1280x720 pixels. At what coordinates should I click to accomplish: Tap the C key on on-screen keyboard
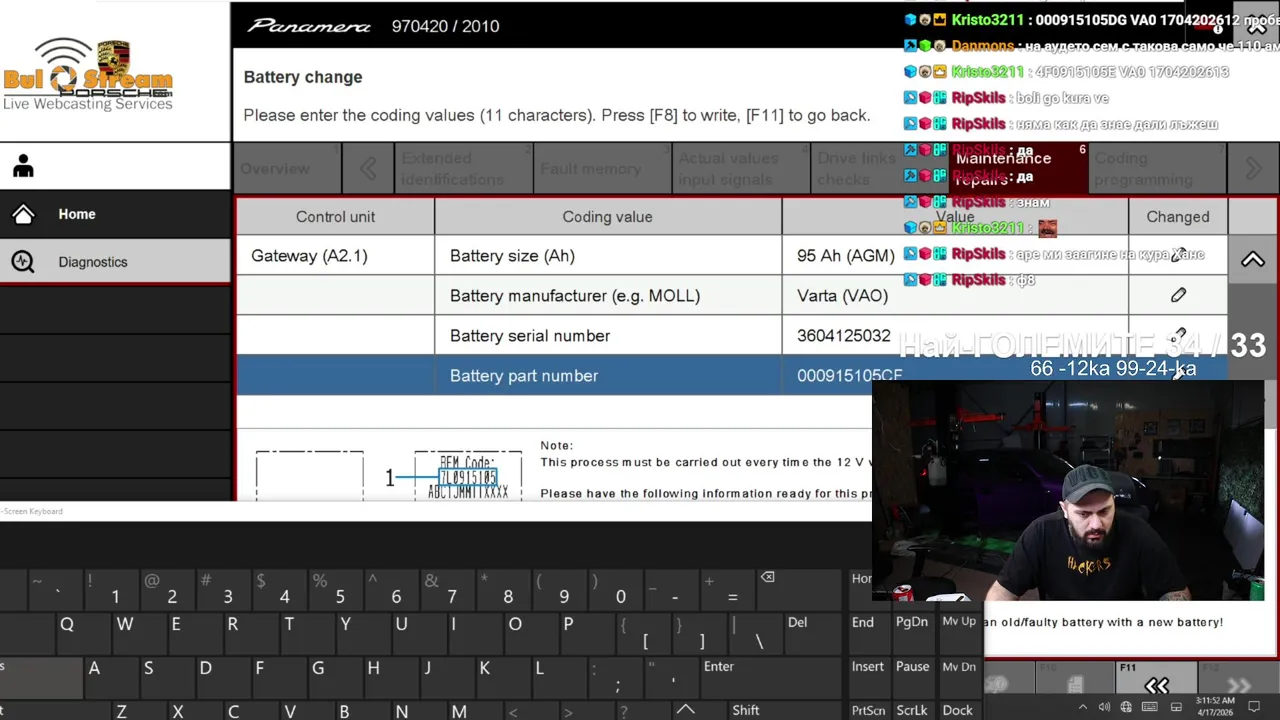coord(233,711)
